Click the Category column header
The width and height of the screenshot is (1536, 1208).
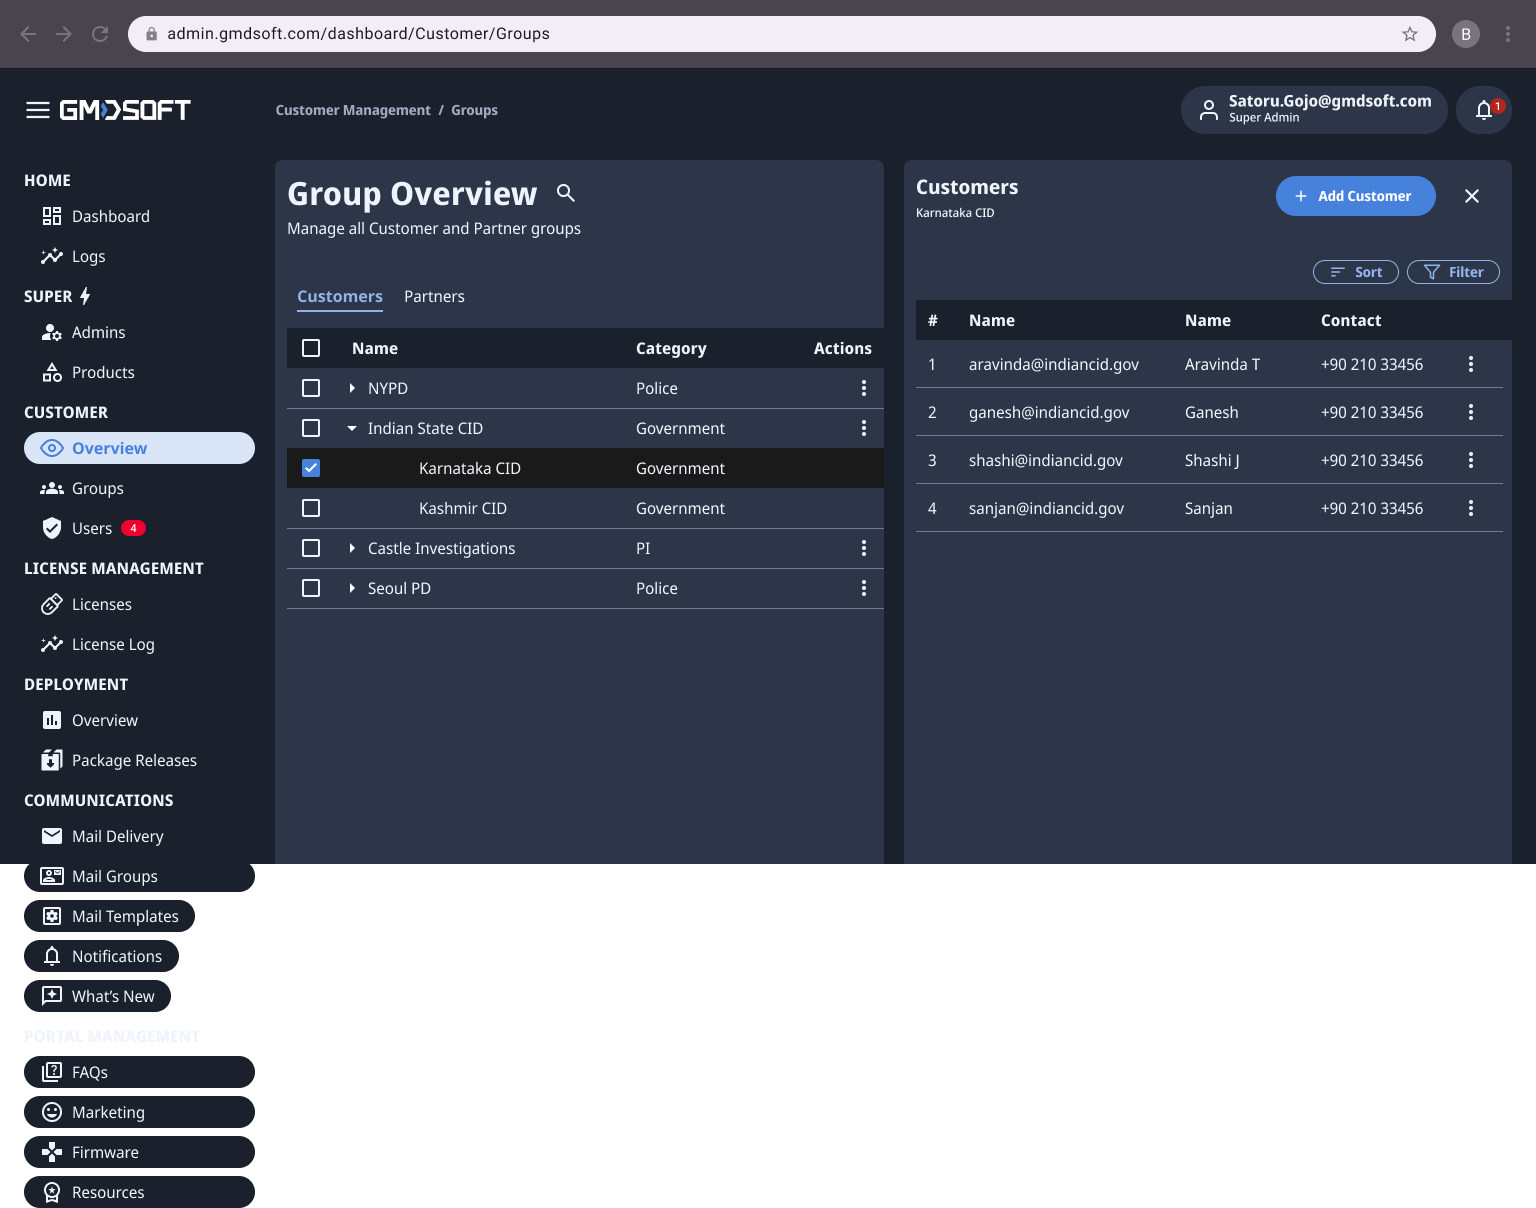(671, 348)
